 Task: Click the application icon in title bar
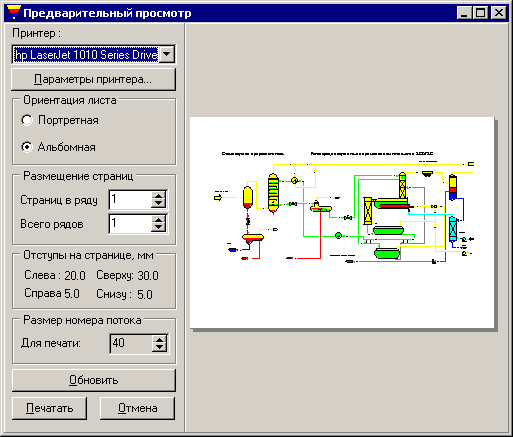click(14, 13)
